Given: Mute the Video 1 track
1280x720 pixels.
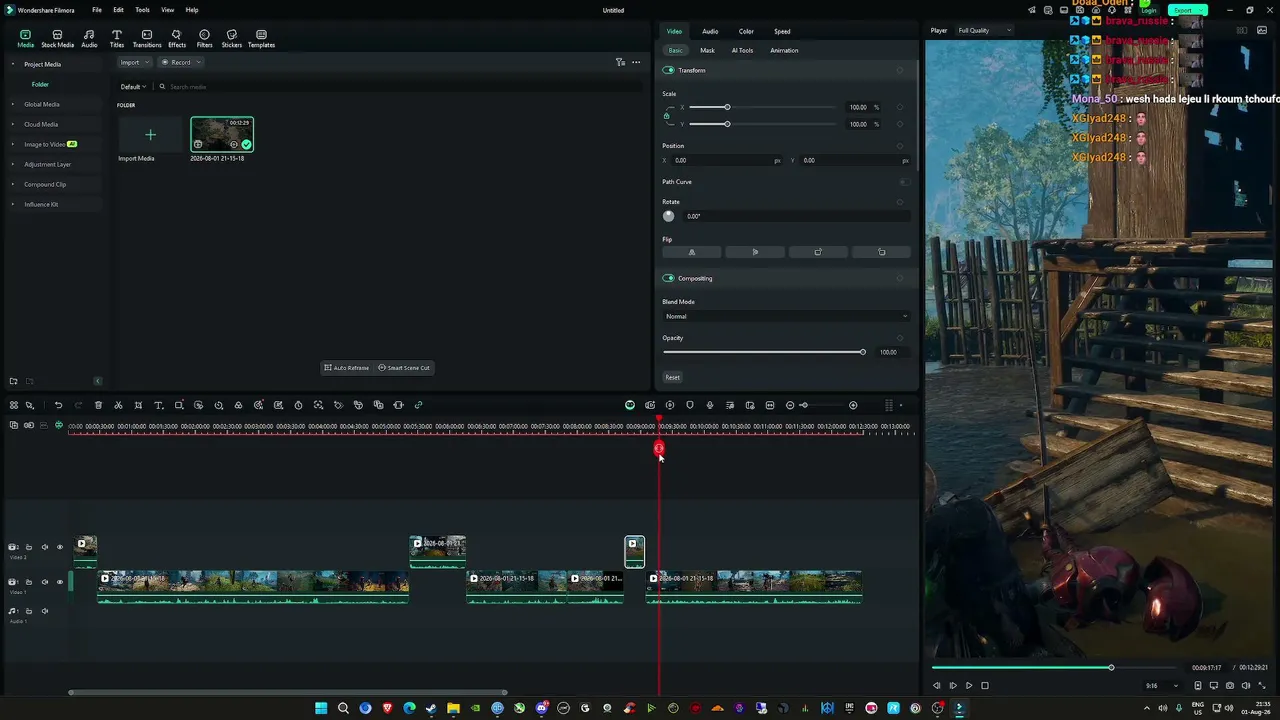Looking at the screenshot, I should pyautogui.click(x=44, y=582).
